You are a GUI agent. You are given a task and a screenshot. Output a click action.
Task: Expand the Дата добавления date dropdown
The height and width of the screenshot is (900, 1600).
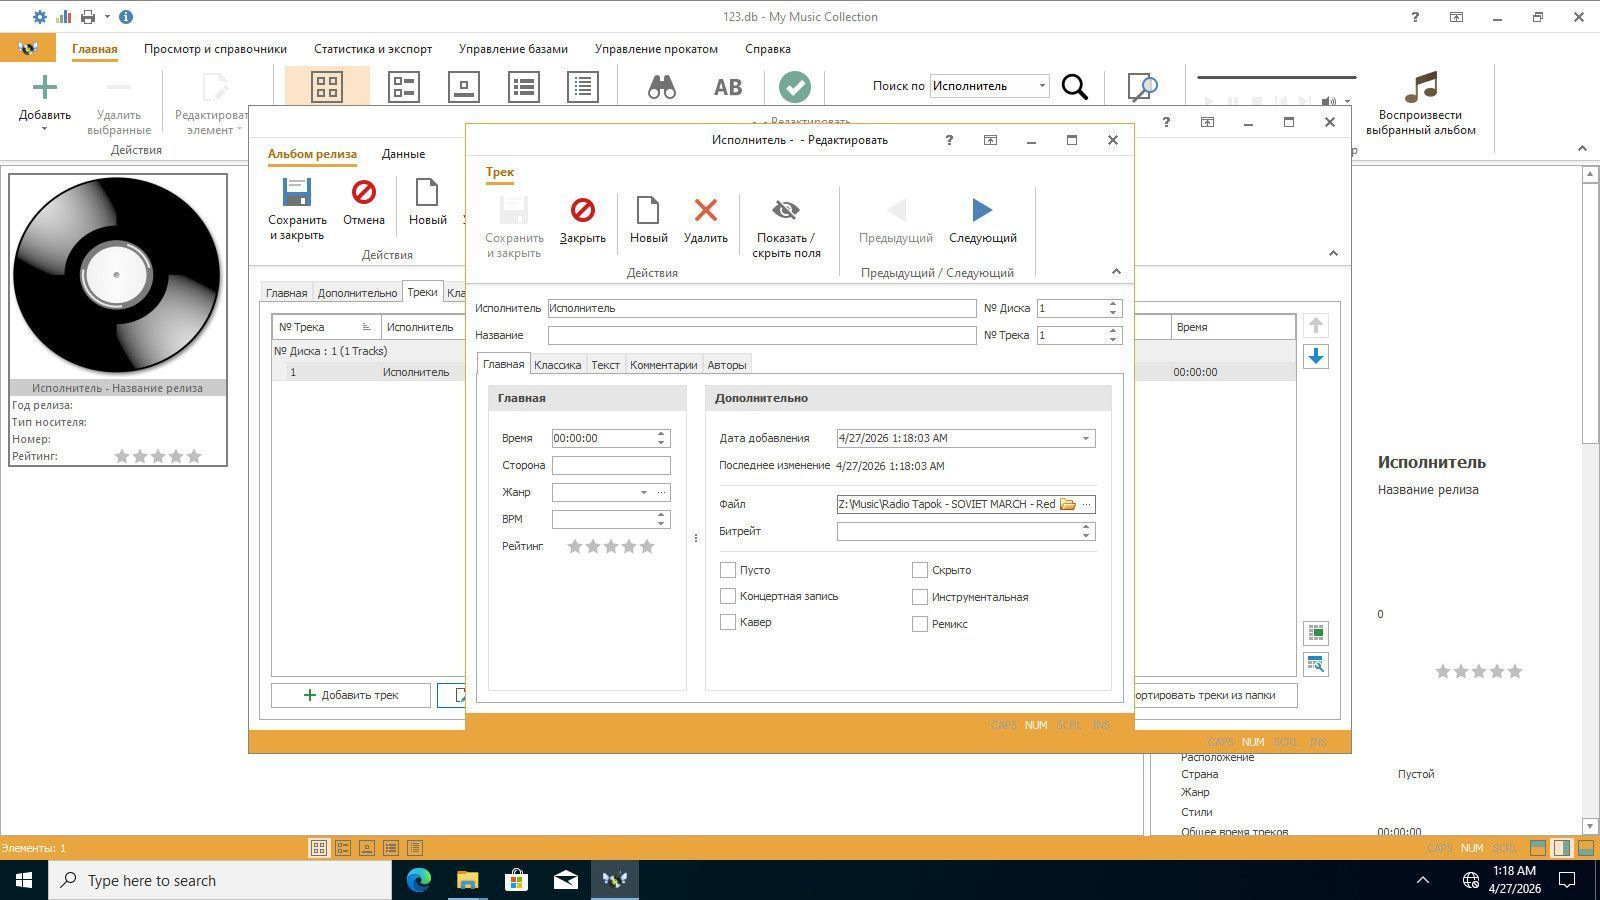tap(1085, 438)
